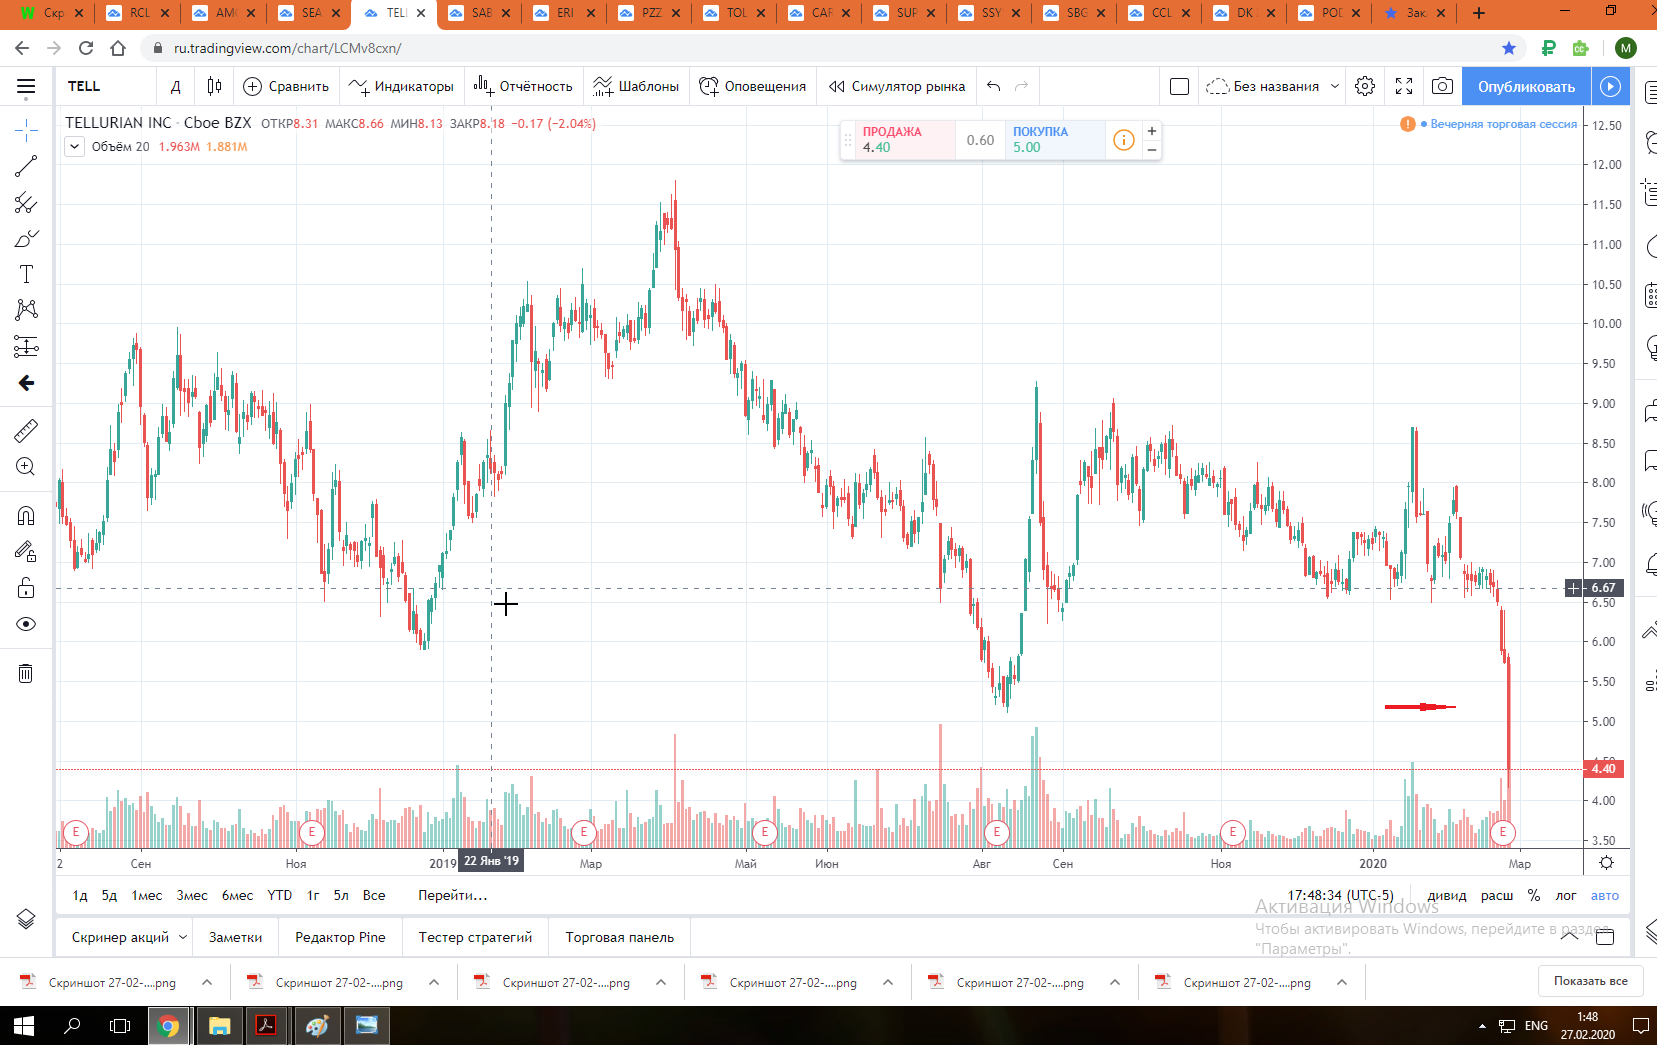
Task: Click the play icon next to Опубликовать
Action: click(x=1610, y=86)
